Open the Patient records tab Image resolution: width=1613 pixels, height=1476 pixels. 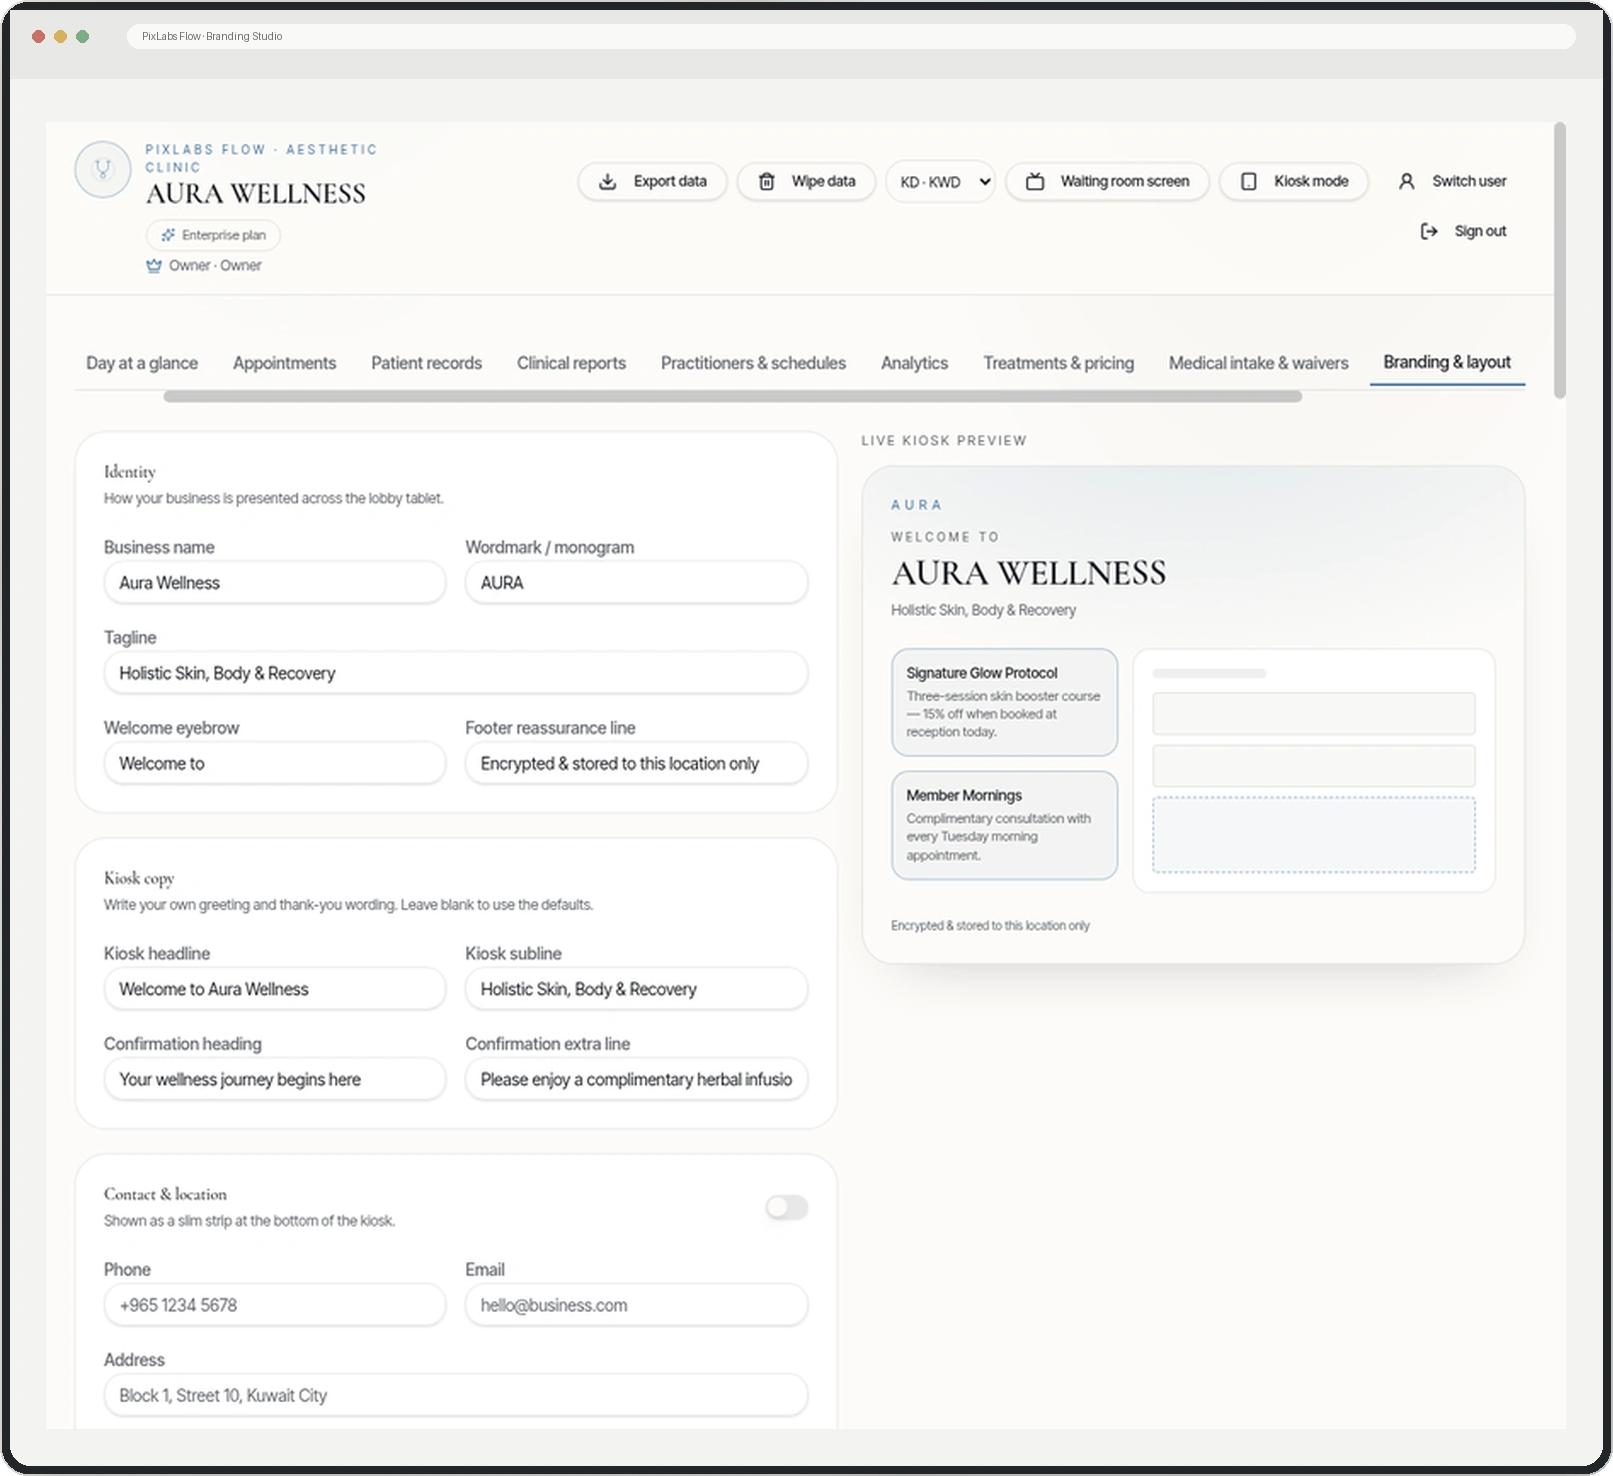coord(426,363)
